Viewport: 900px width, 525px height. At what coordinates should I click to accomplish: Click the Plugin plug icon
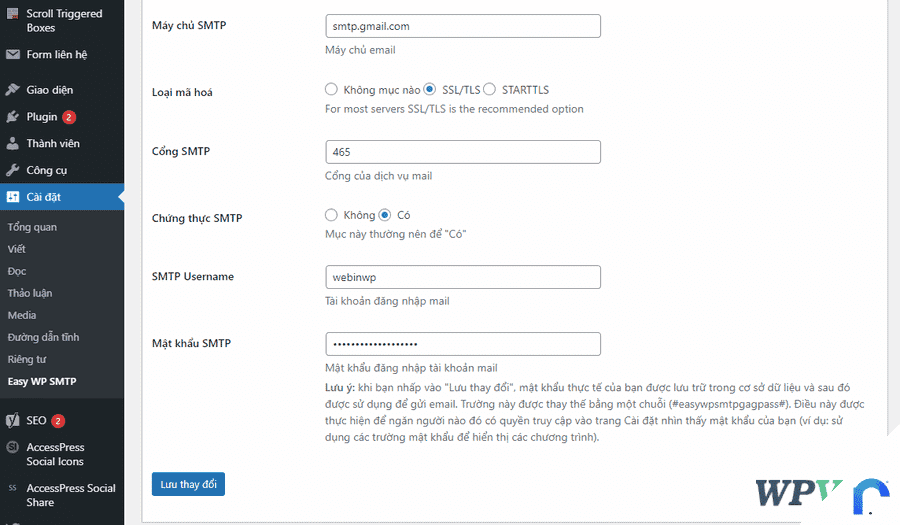coord(13,117)
